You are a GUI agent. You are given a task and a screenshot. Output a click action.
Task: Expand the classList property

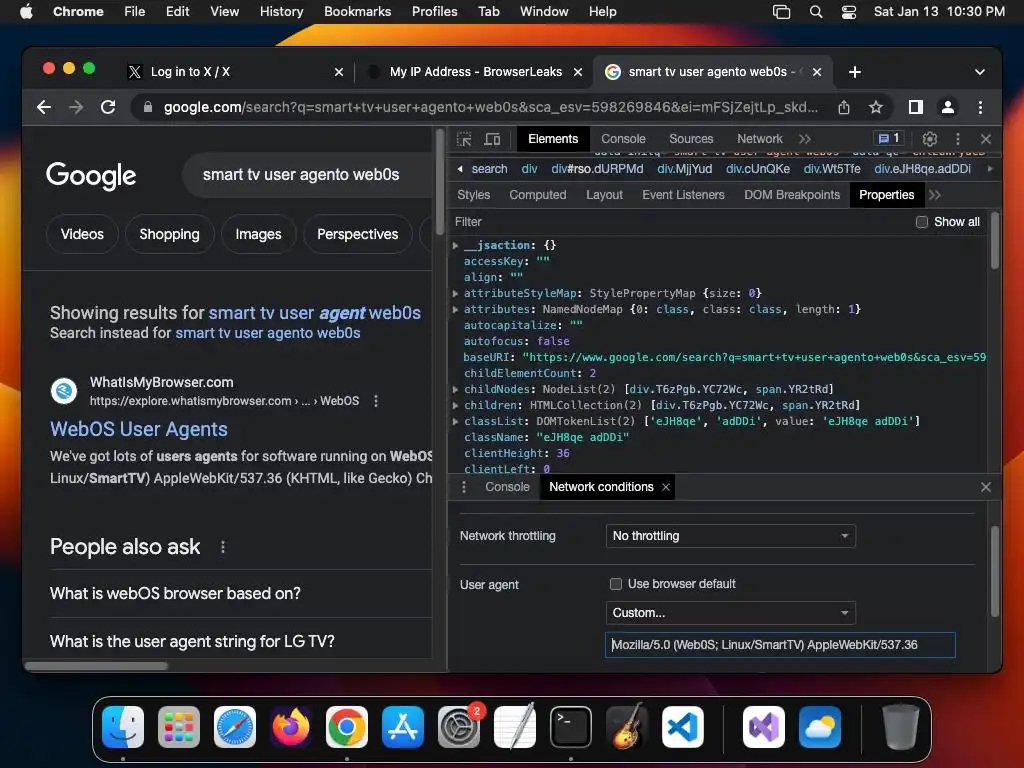click(455, 421)
